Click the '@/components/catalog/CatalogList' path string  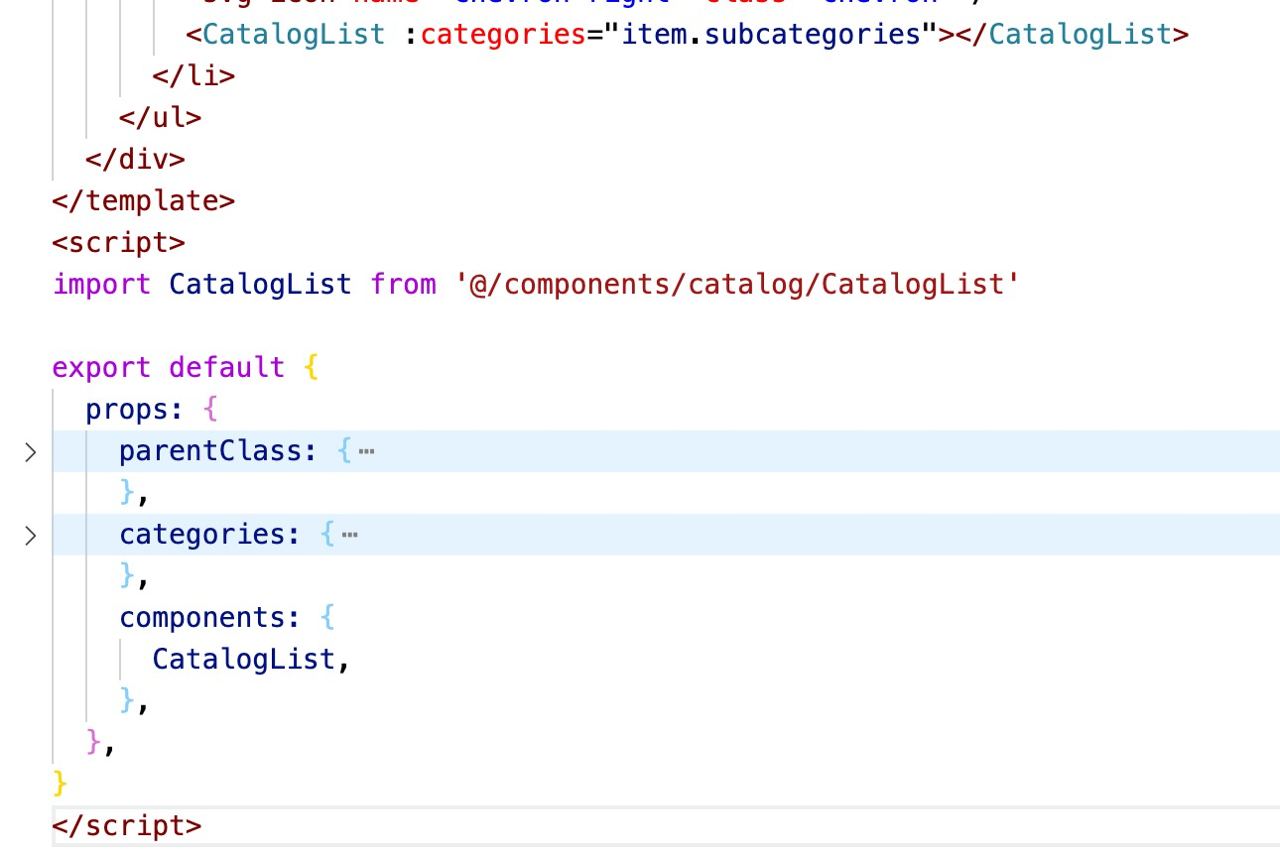(x=736, y=284)
